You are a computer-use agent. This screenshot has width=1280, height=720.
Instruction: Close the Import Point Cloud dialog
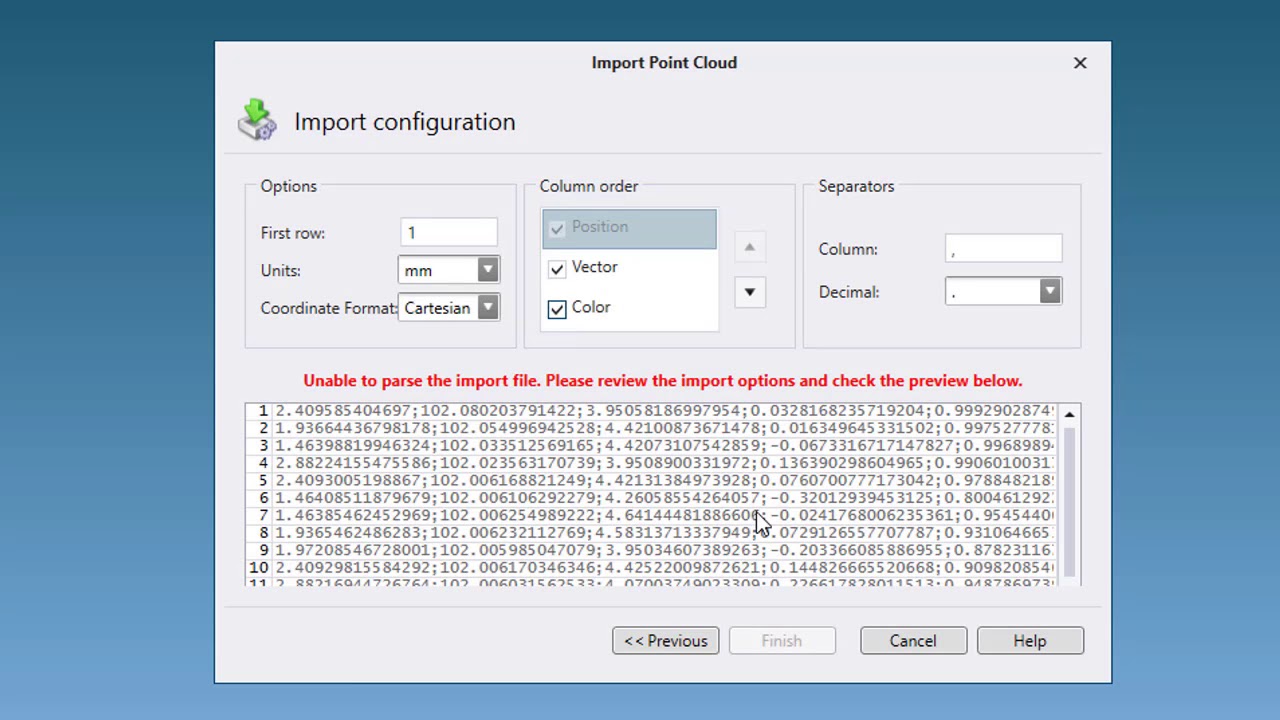[1080, 63]
